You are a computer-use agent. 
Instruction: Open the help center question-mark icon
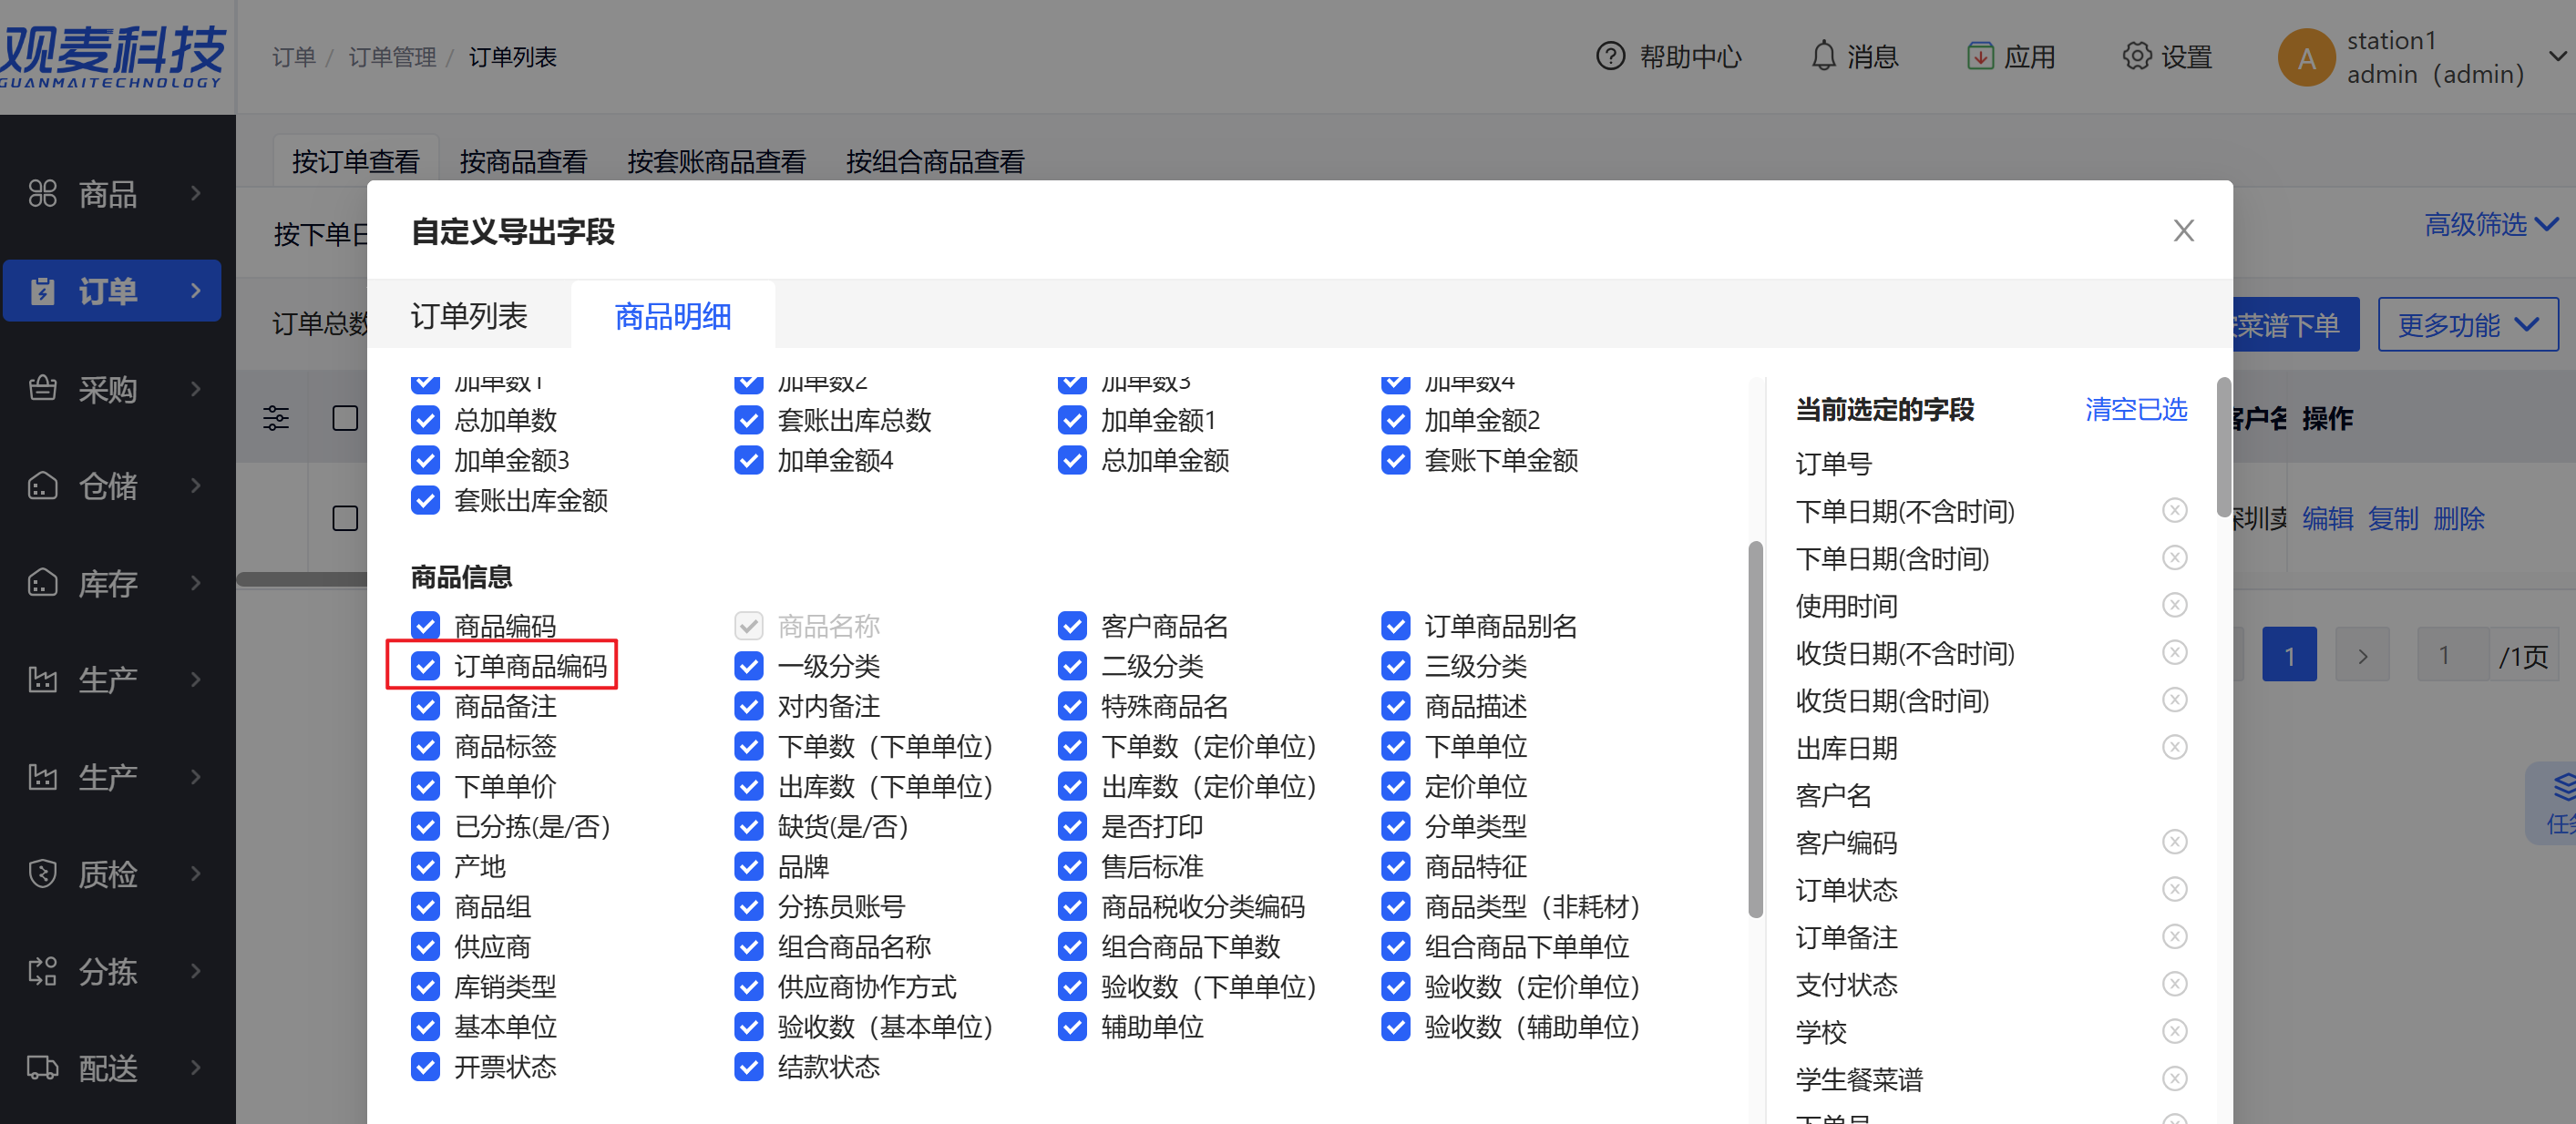click(x=1610, y=56)
